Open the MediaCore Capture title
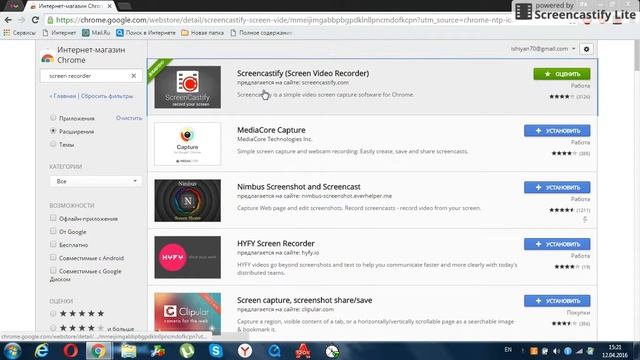This screenshot has width=640, height=360. pyautogui.click(x=271, y=130)
